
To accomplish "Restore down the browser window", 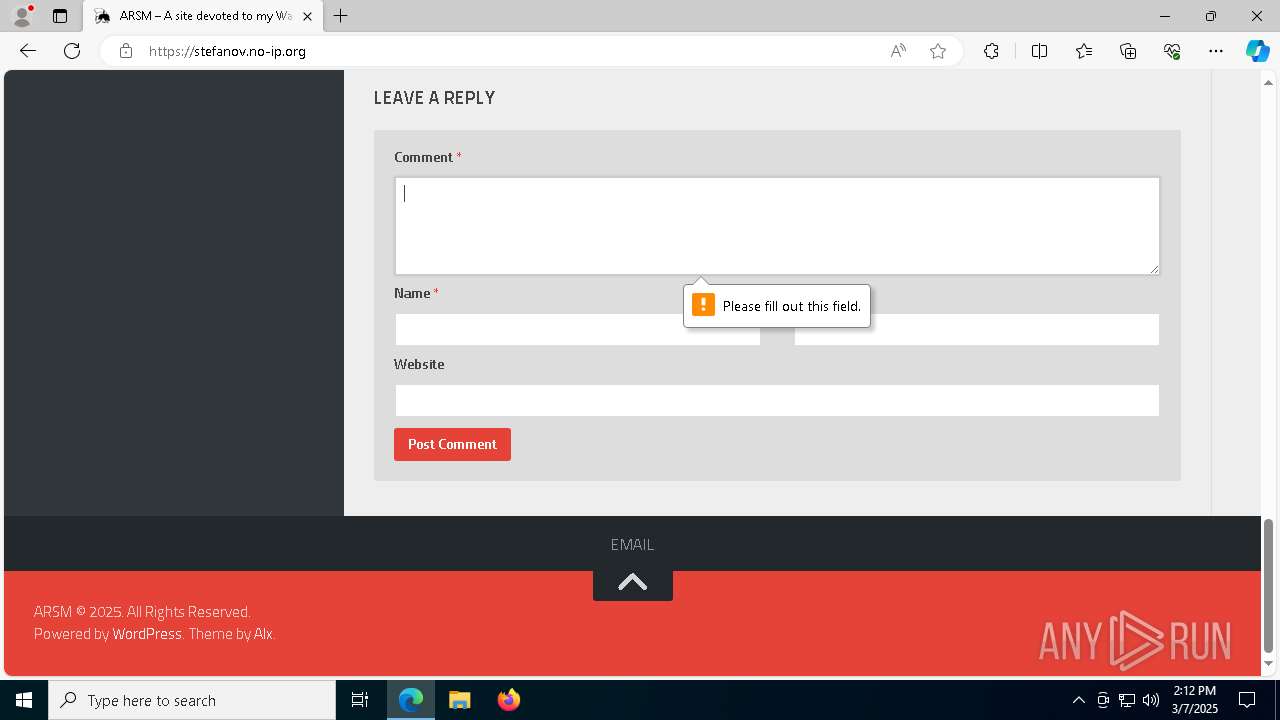I will pyautogui.click(x=1211, y=16).
